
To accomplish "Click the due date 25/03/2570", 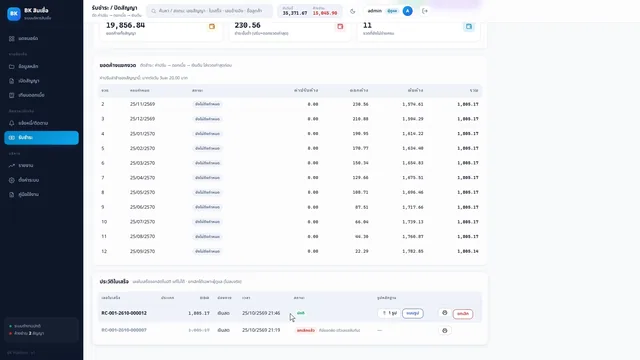I will (142, 163).
